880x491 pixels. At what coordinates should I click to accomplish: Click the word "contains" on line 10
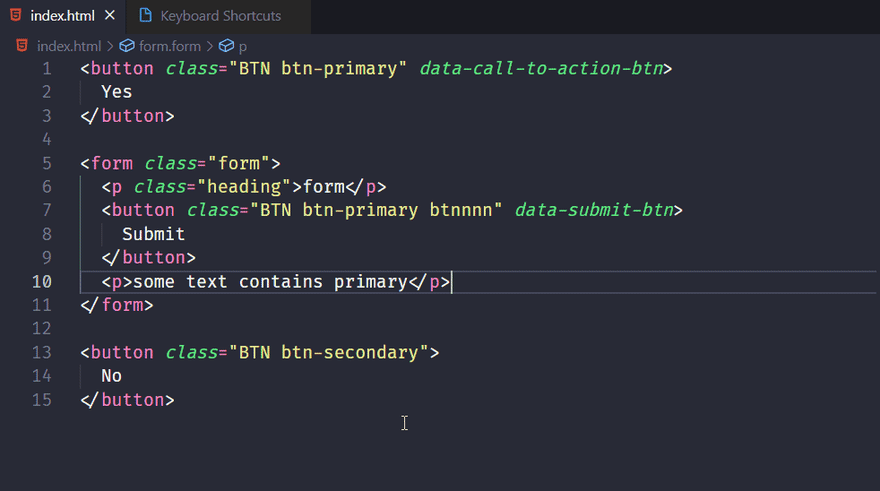[281, 282]
